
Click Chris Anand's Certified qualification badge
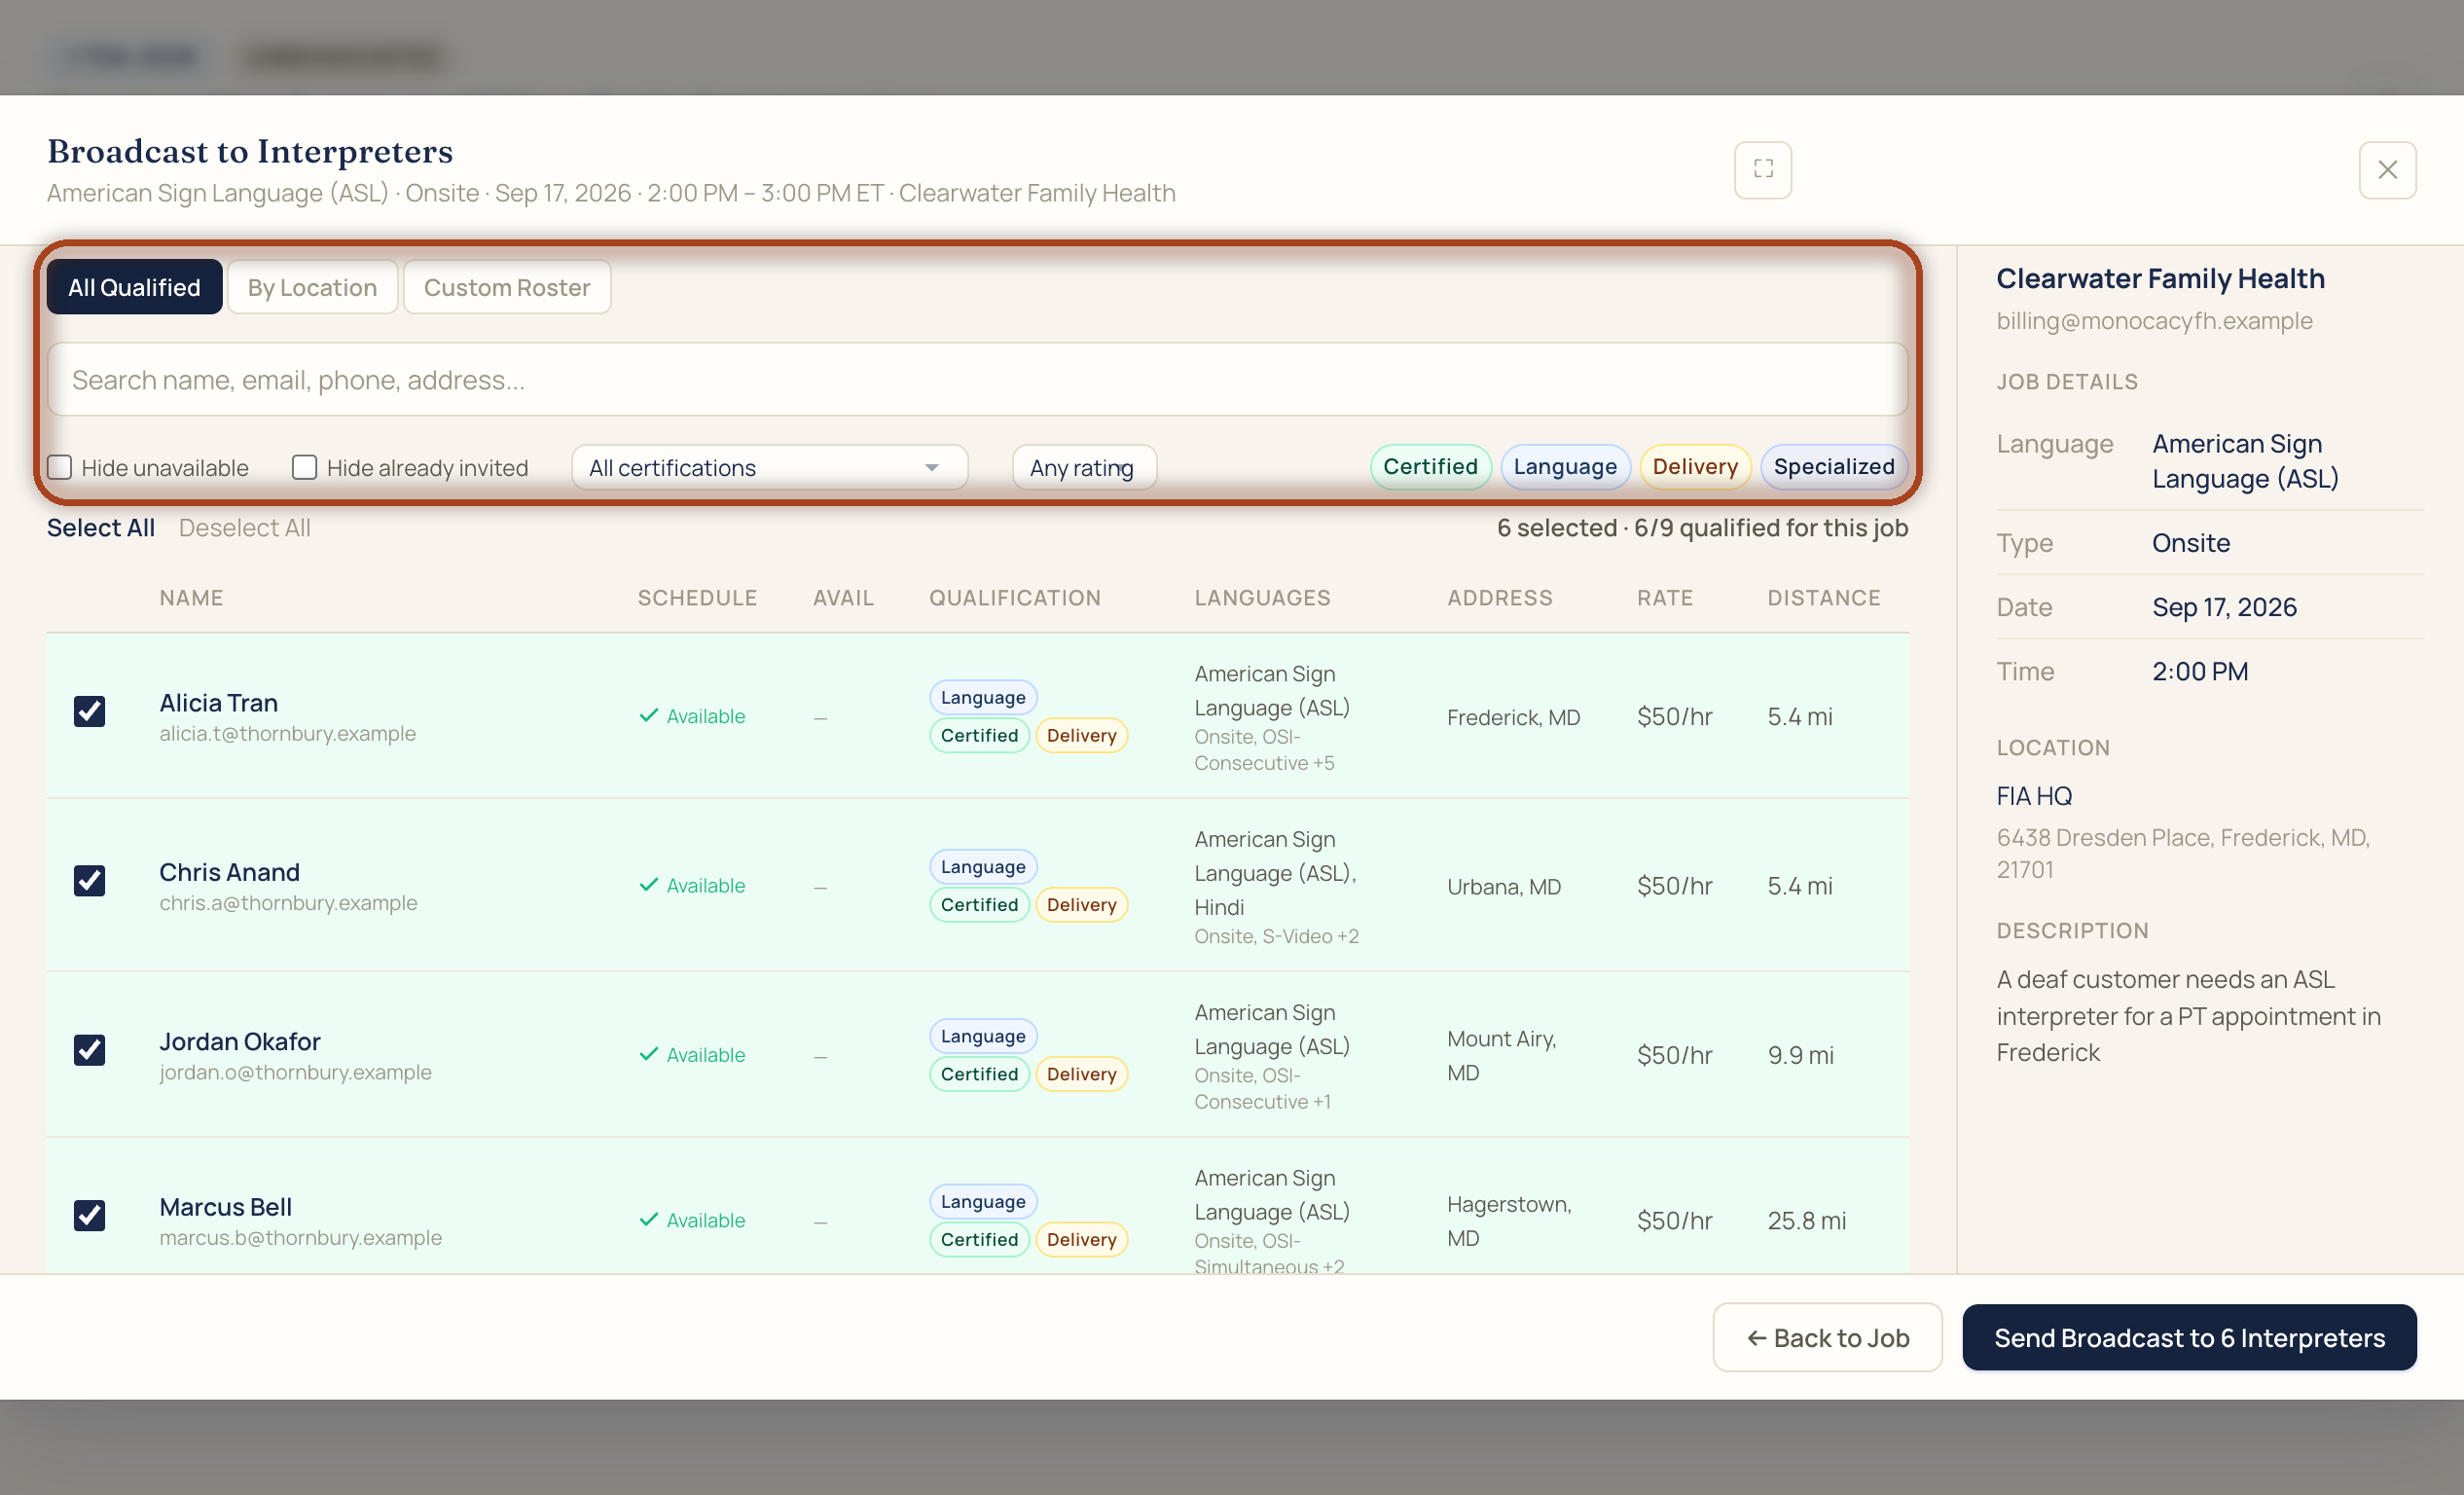tap(979, 904)
